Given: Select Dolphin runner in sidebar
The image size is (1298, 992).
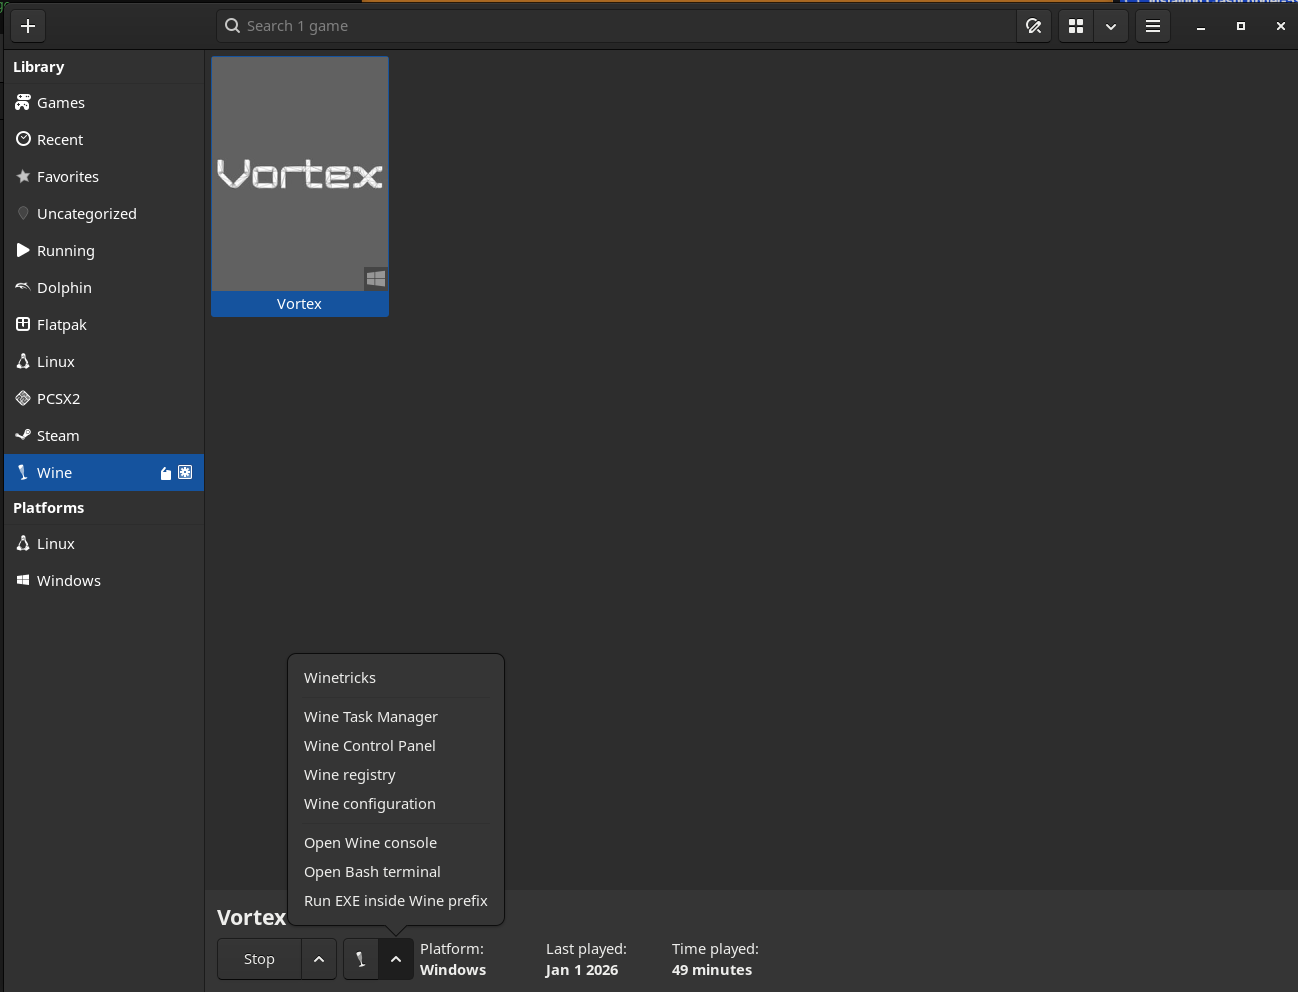Looking at the screenshot, I should [x=64, y=288].
